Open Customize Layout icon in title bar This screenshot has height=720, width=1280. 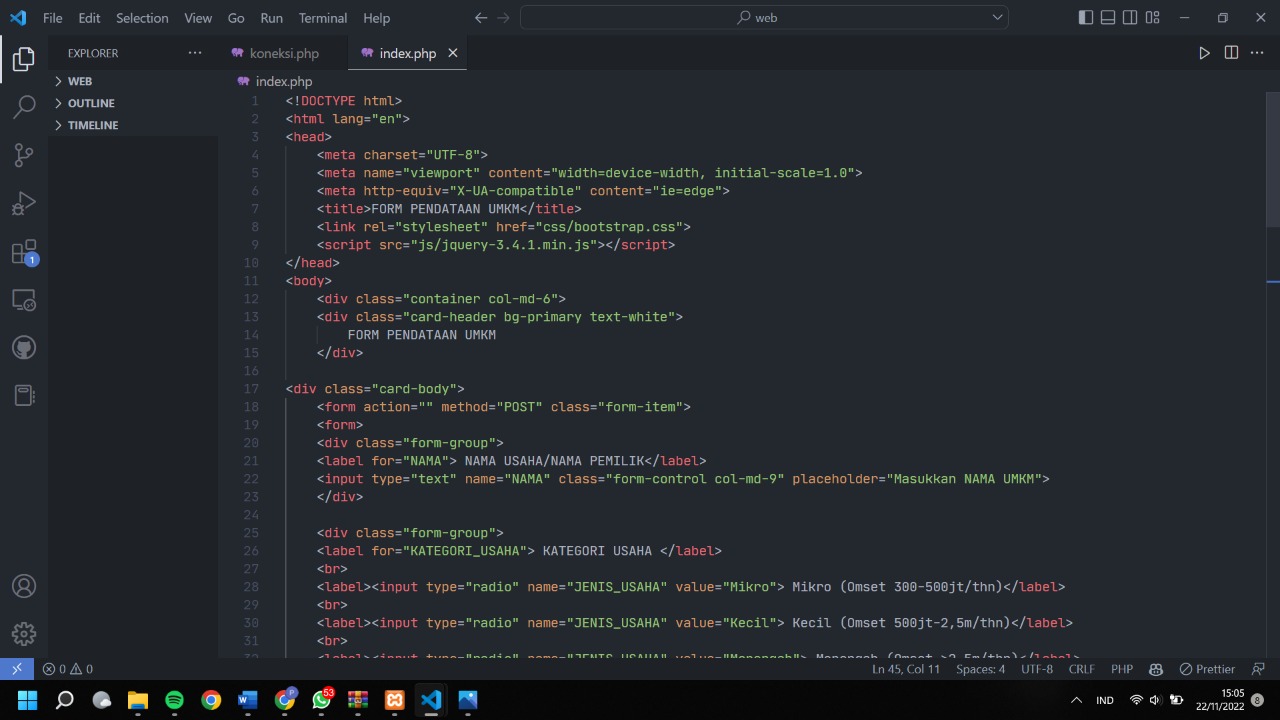click(x=1152, y=18)
